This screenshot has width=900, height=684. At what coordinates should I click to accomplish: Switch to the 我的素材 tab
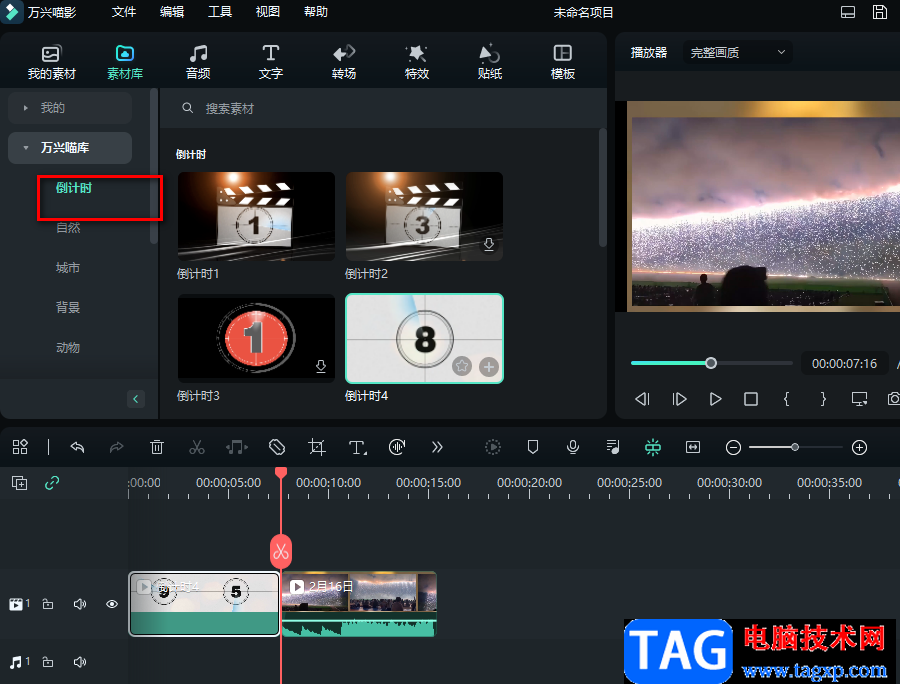tap(52, 62)
